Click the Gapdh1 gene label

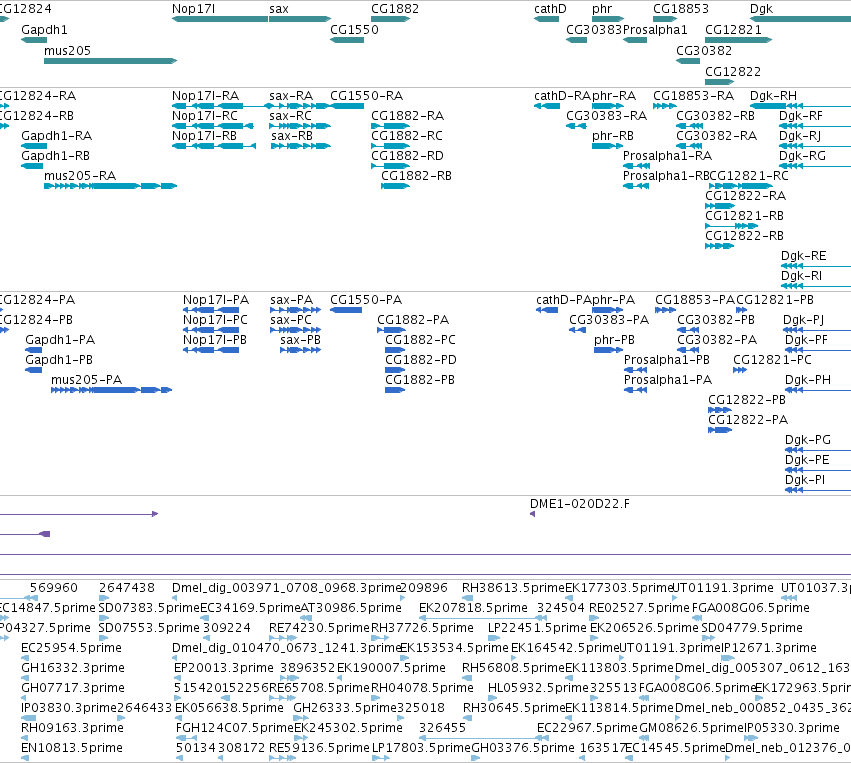(x=45, y=30)
